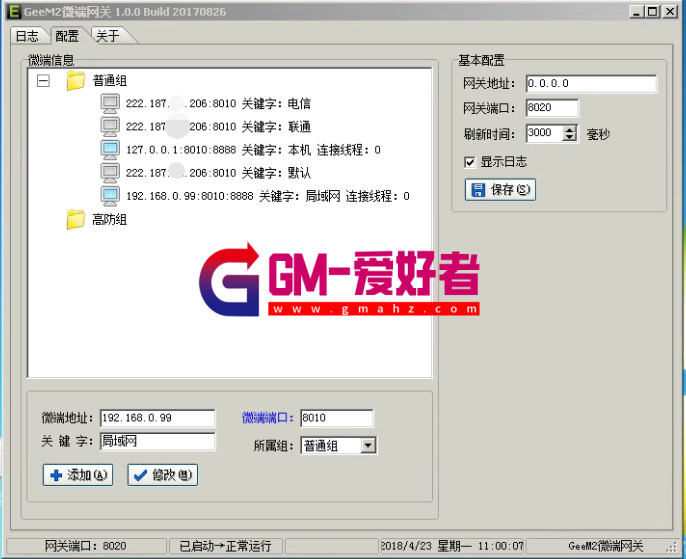Select the row with 关键字: 电信
The image size is (686, 559).
coord(218,104)
